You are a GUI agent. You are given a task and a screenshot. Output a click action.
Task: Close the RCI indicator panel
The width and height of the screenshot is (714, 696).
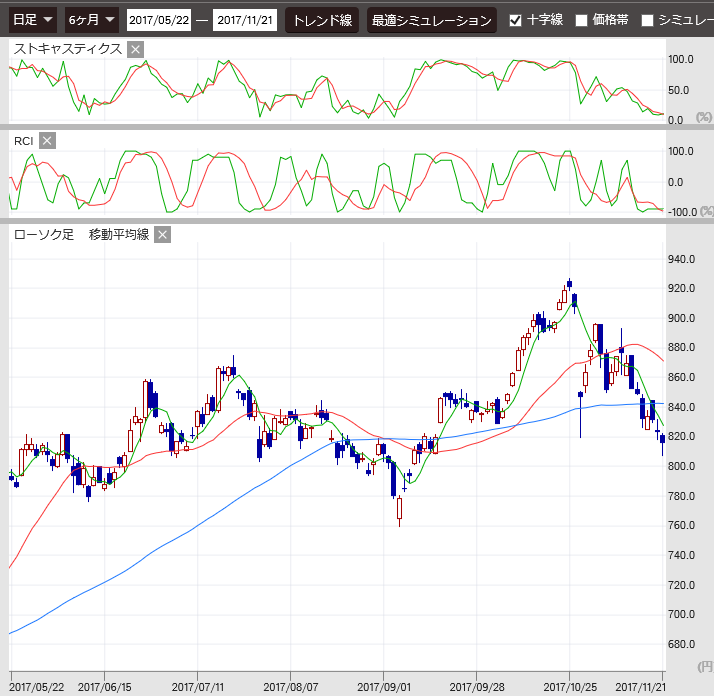(47, 141)
